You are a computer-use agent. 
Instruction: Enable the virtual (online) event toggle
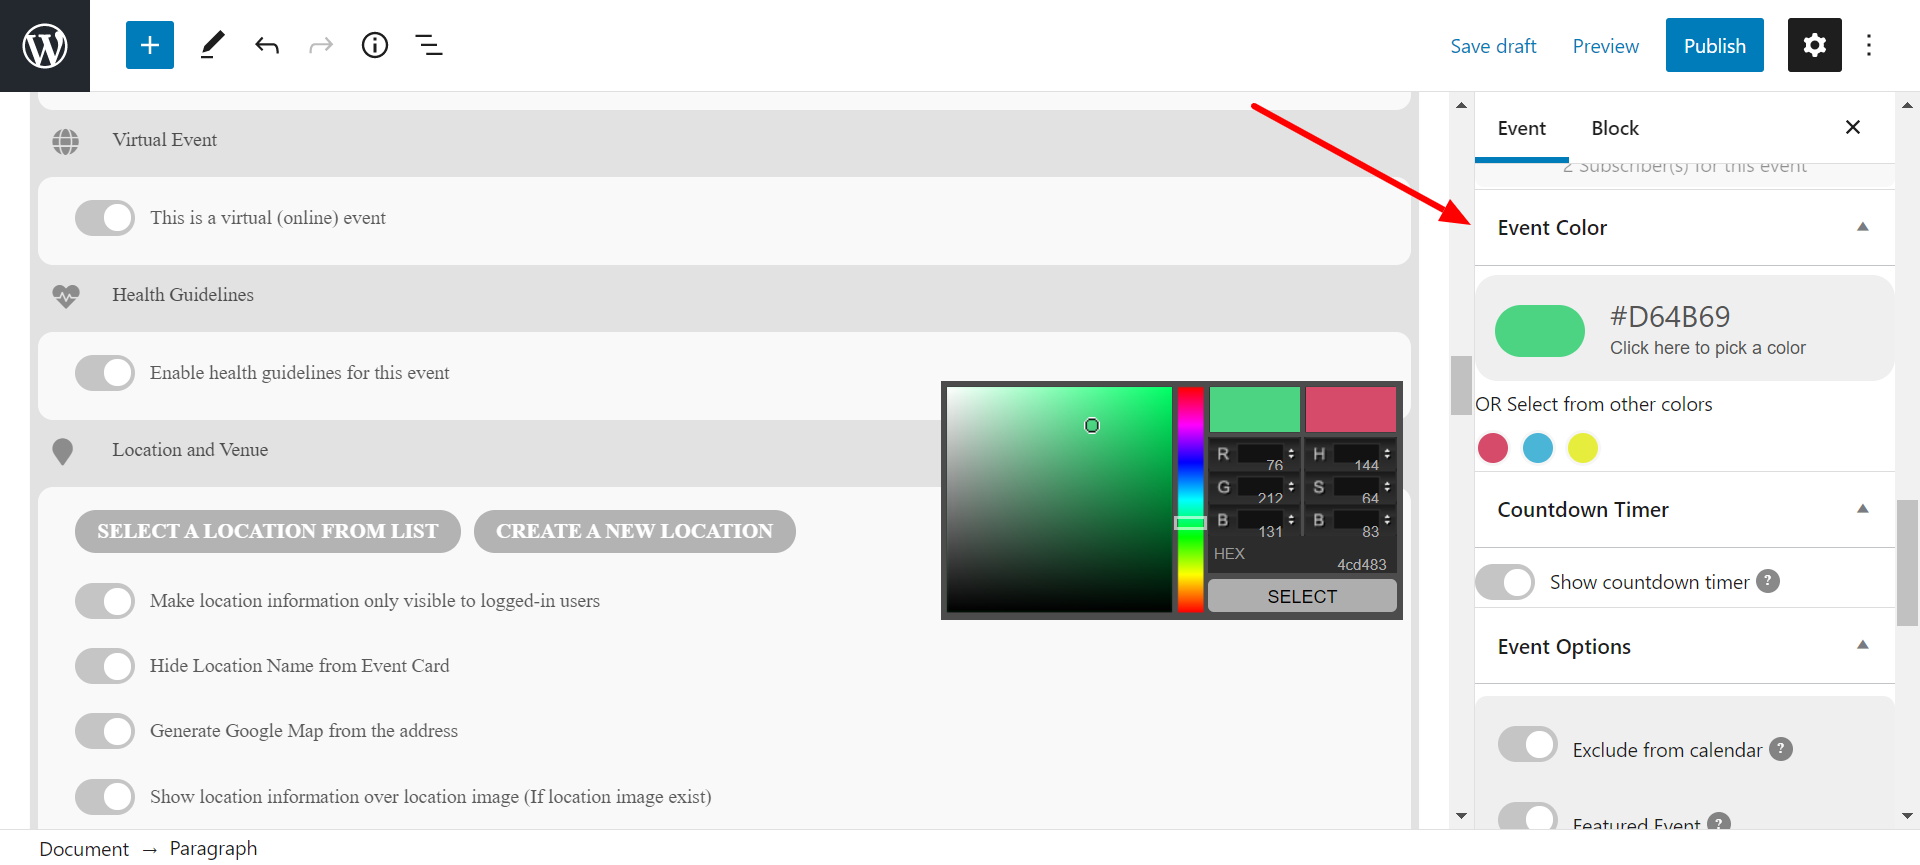105,218
